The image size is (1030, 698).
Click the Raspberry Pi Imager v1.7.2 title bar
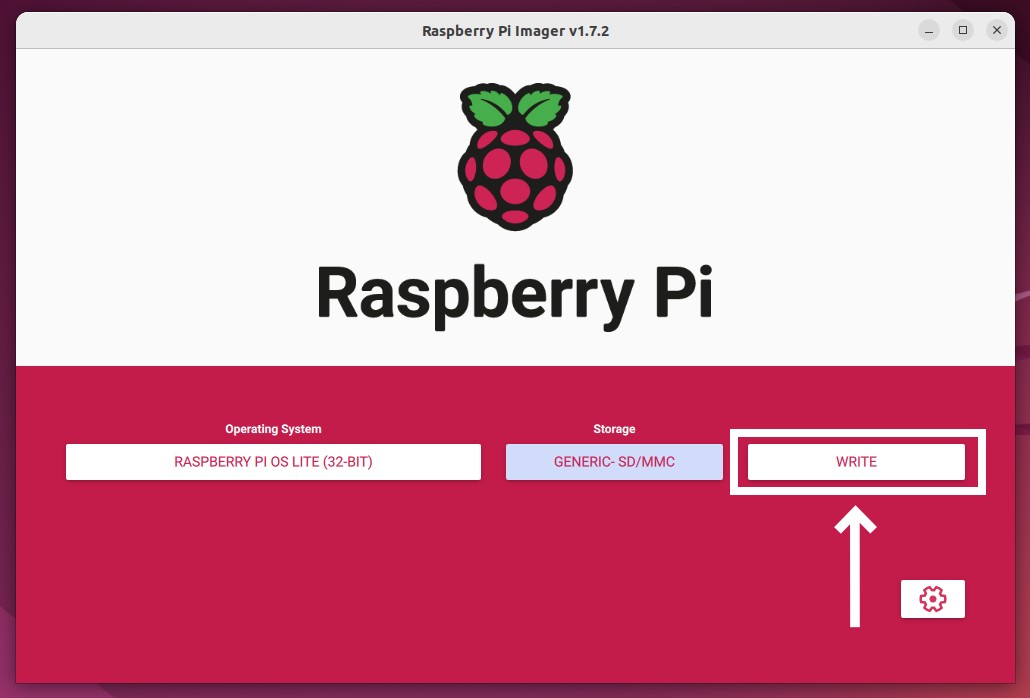click(x=515, y=31)
